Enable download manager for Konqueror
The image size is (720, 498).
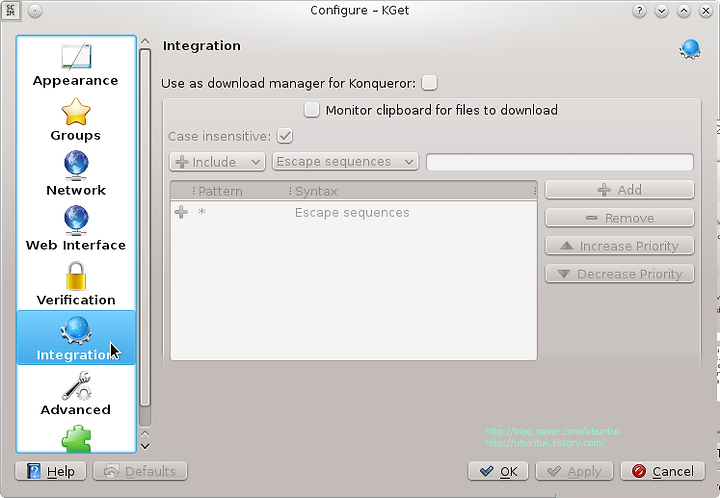429,83
